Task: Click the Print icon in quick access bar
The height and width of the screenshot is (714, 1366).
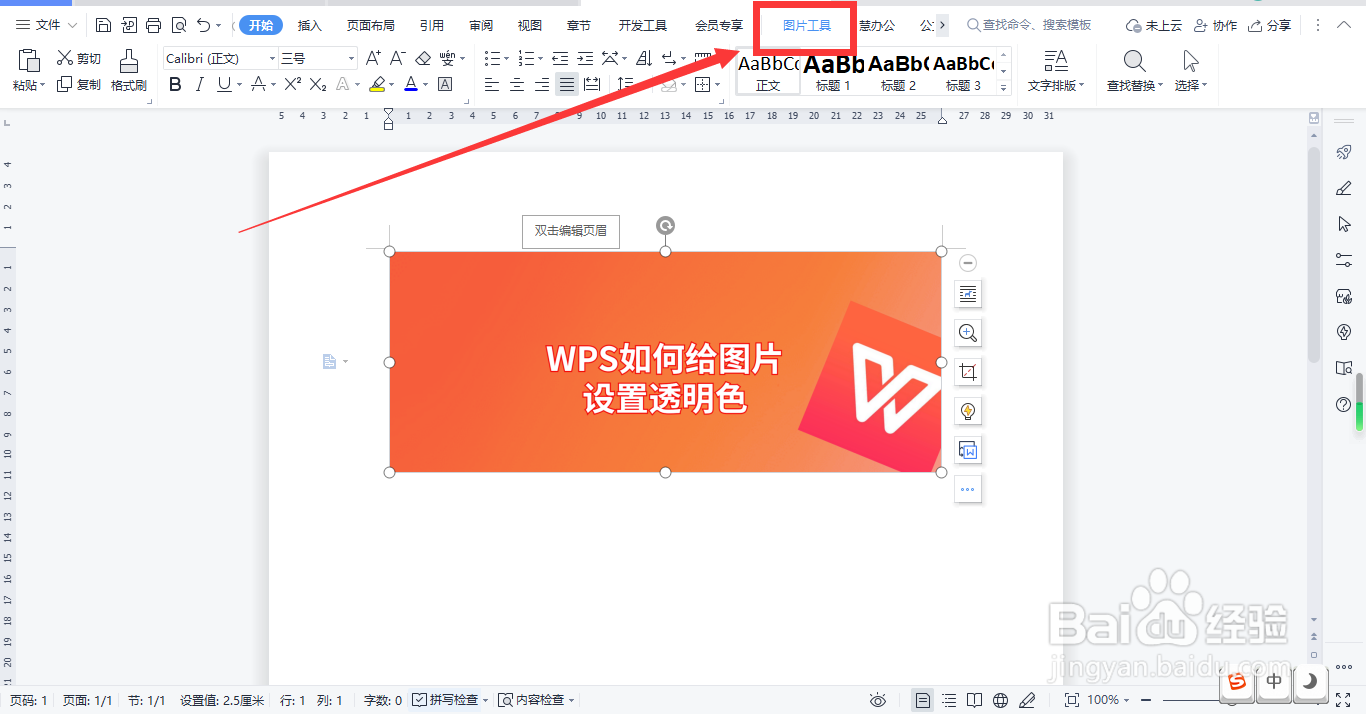Action: (x=153, y=25)
